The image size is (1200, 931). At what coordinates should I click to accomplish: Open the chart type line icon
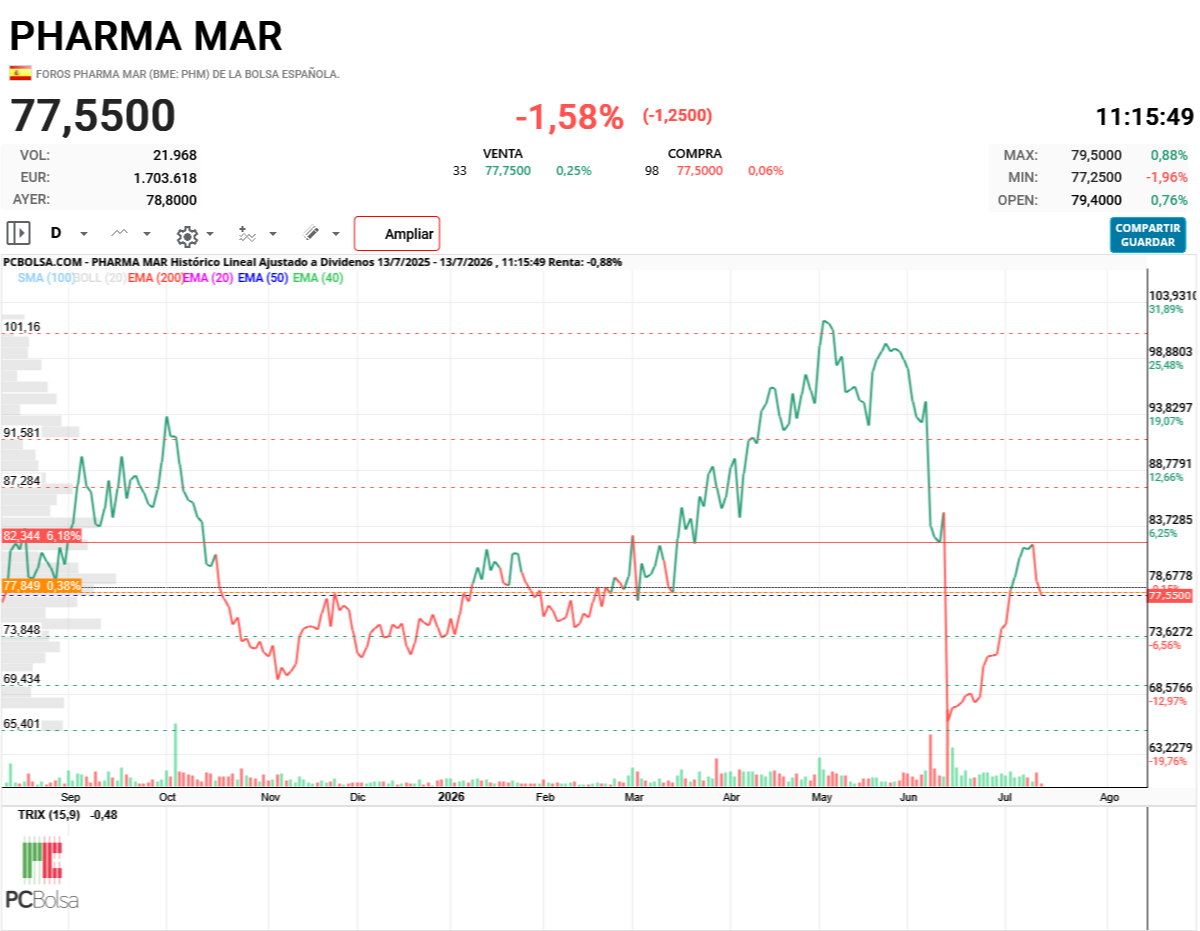tap(119, 233)
